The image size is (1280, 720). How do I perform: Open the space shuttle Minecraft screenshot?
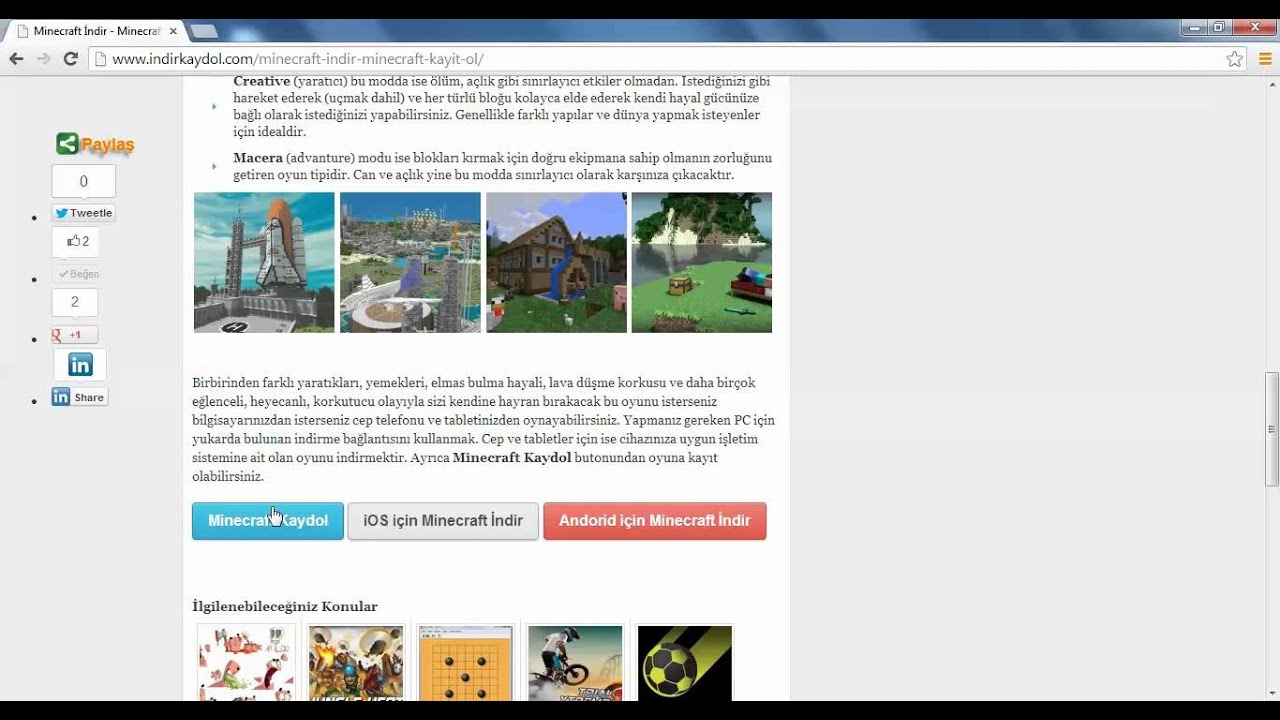coord(264,262)
